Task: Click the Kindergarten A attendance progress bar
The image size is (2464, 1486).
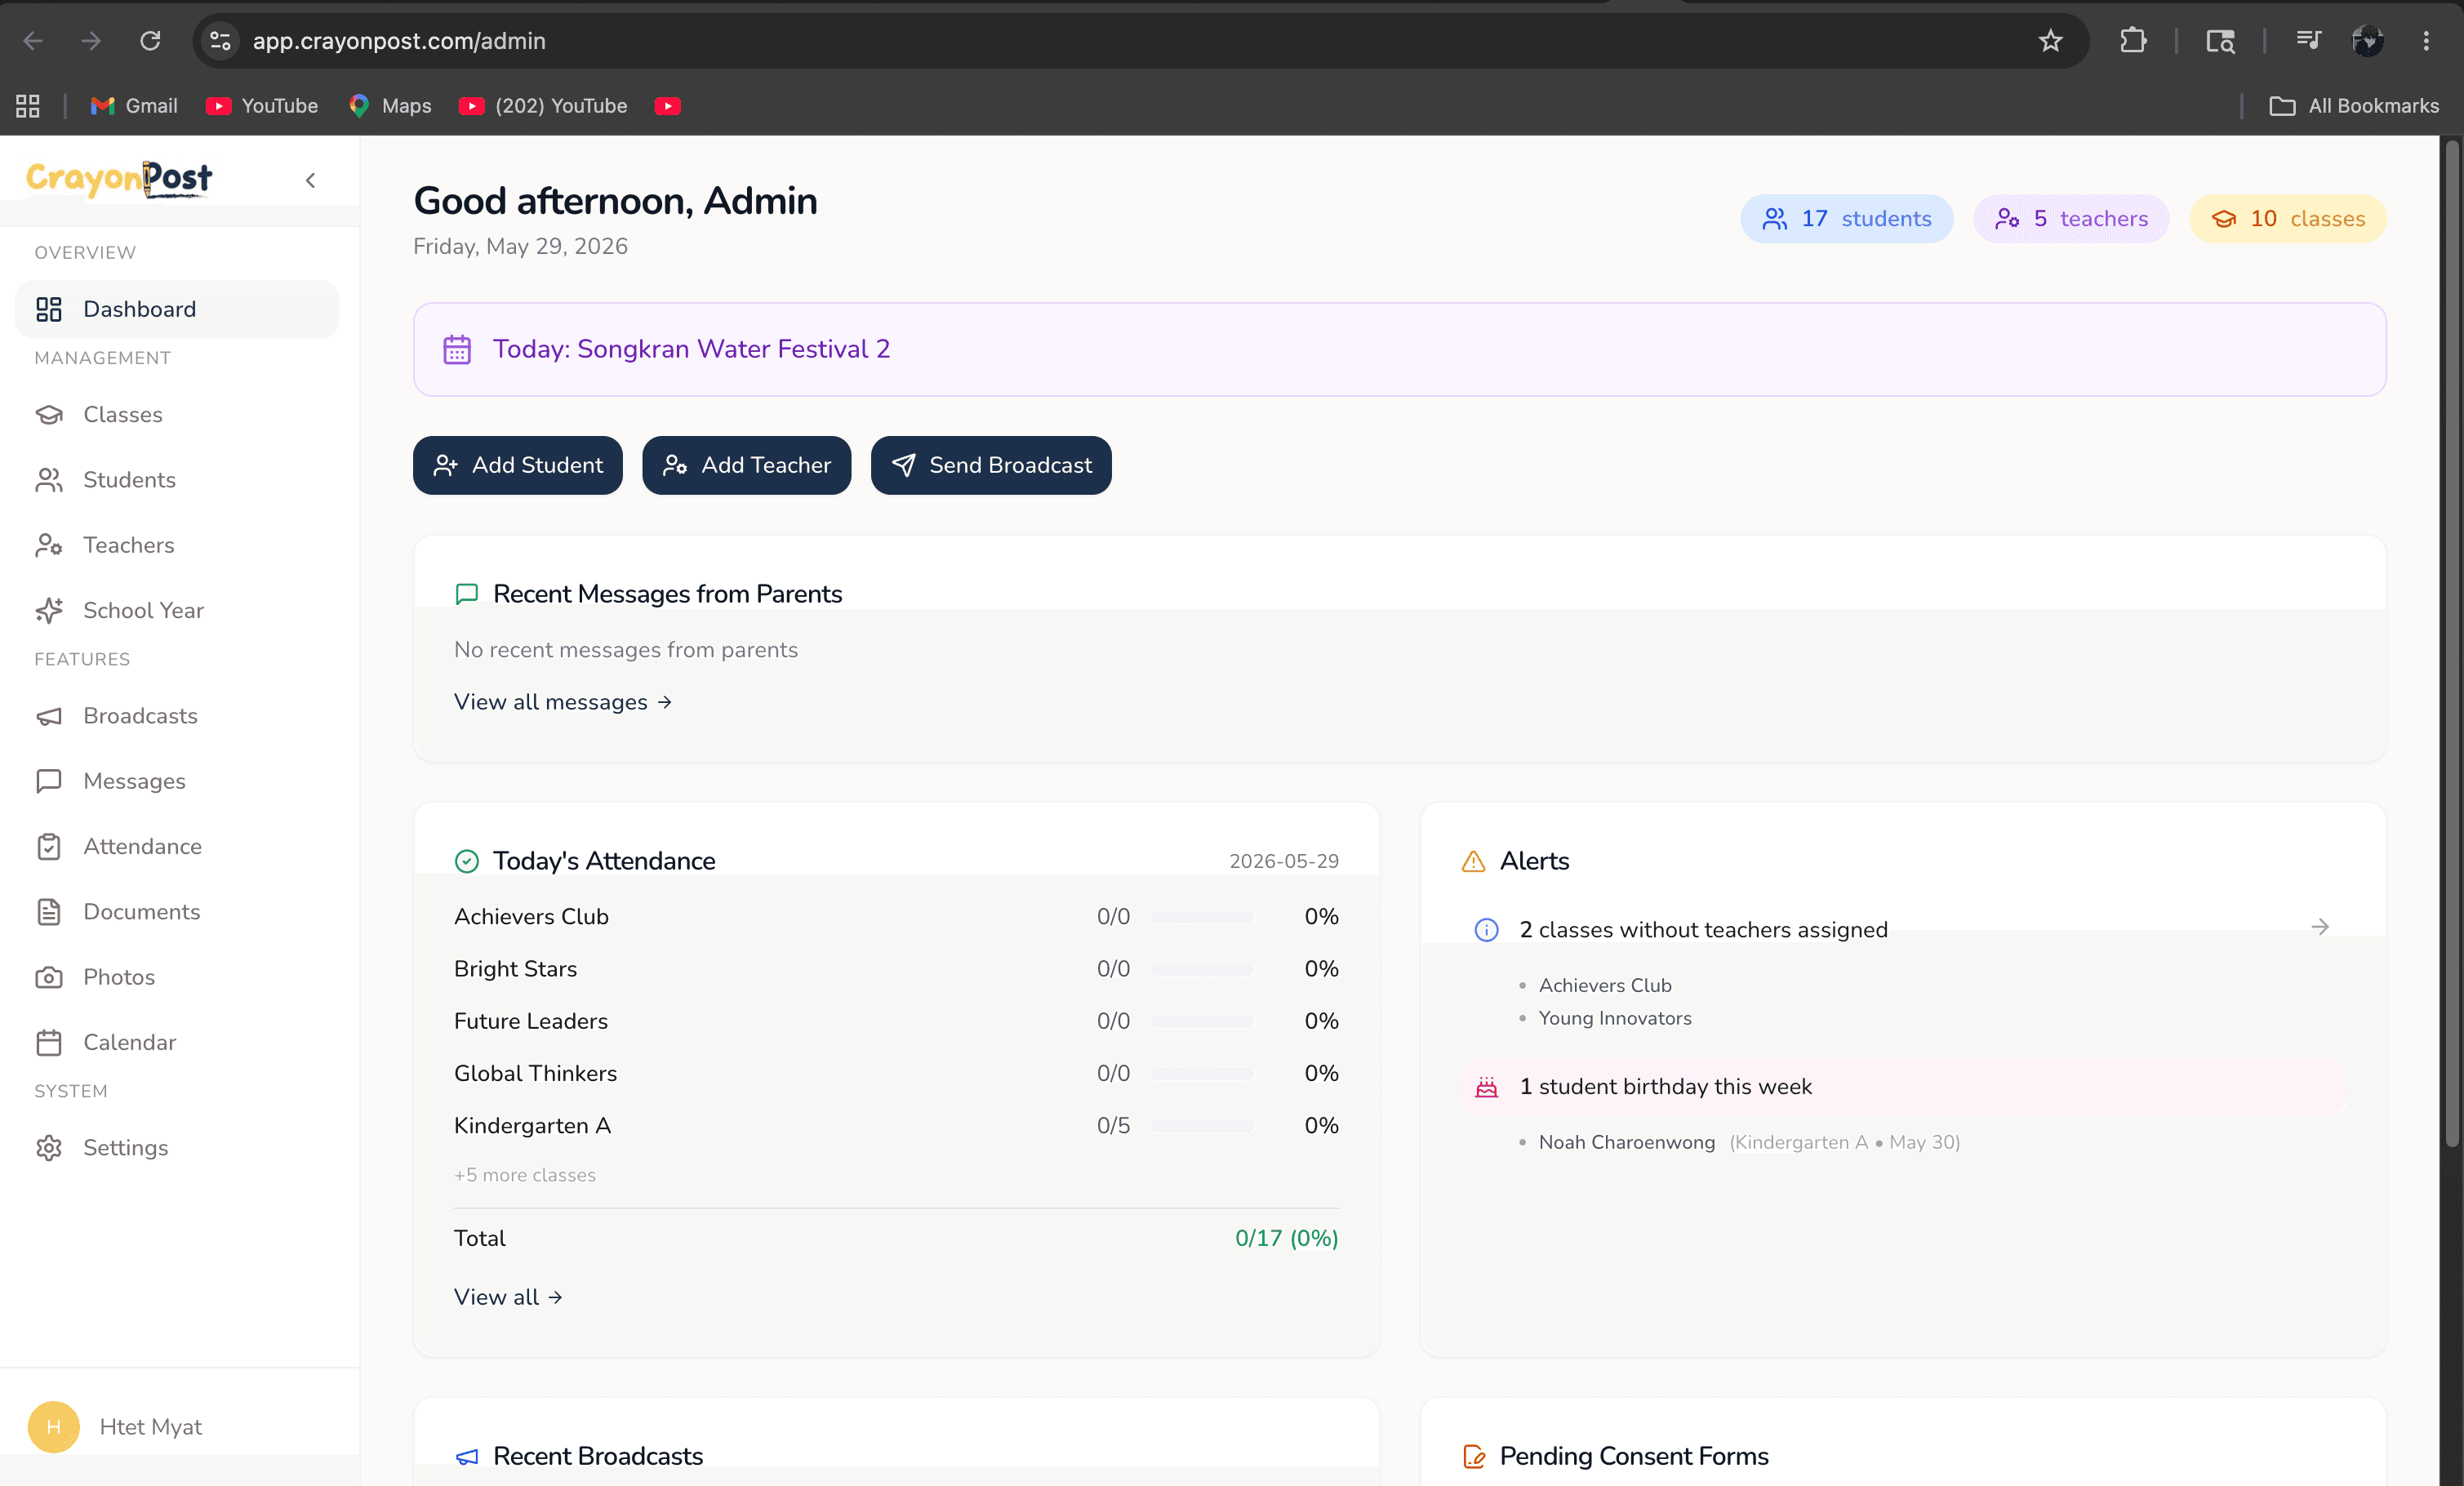Action: pyautogui.click(x=1203, y=1126)
